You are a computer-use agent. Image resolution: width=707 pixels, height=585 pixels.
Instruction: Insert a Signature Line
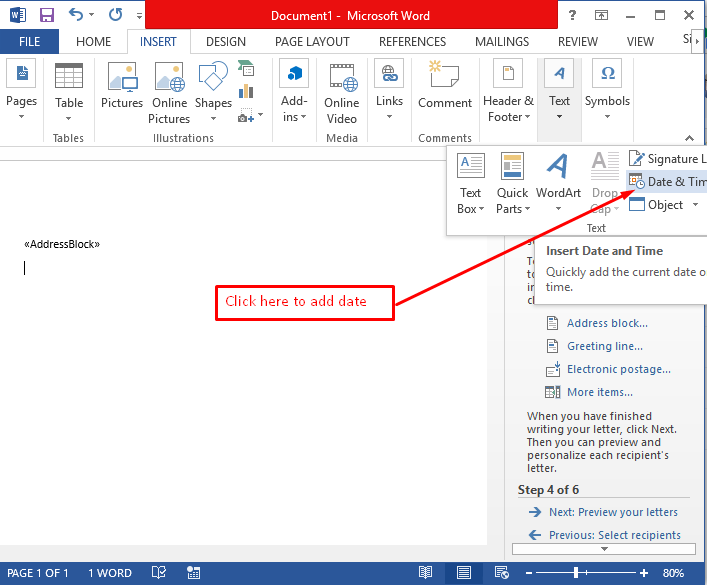667,158
